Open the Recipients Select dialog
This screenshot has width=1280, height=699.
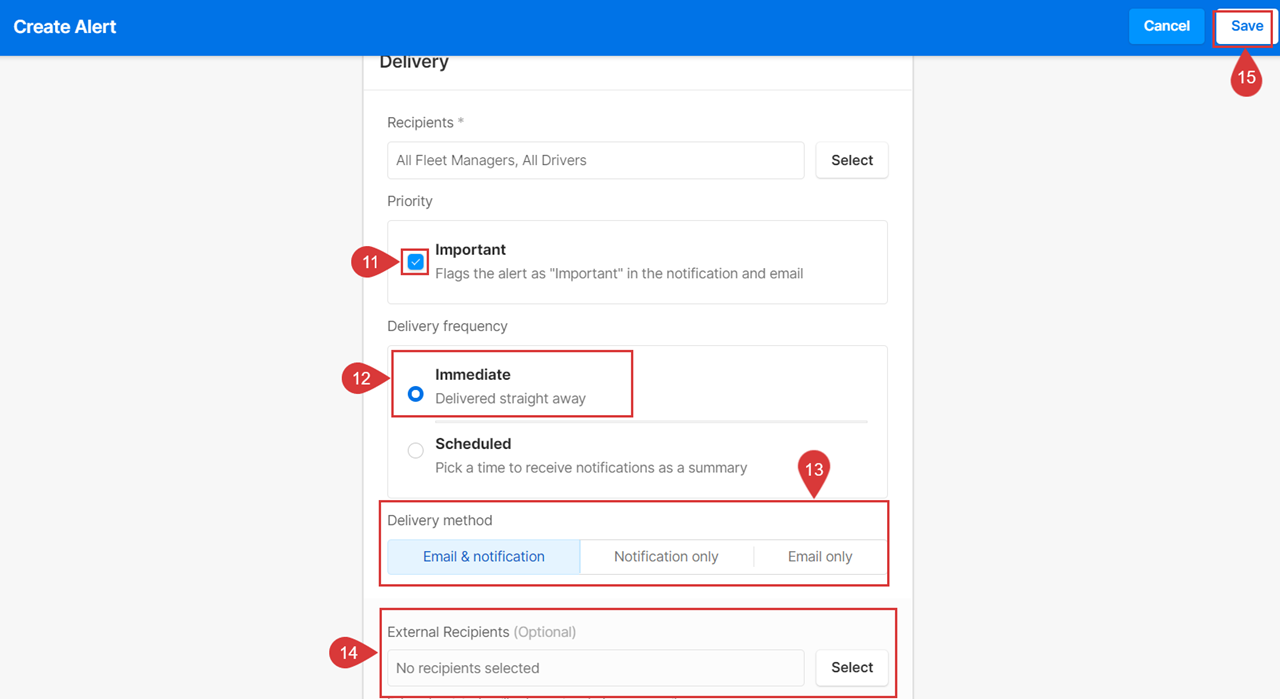[x=851, y=160]
